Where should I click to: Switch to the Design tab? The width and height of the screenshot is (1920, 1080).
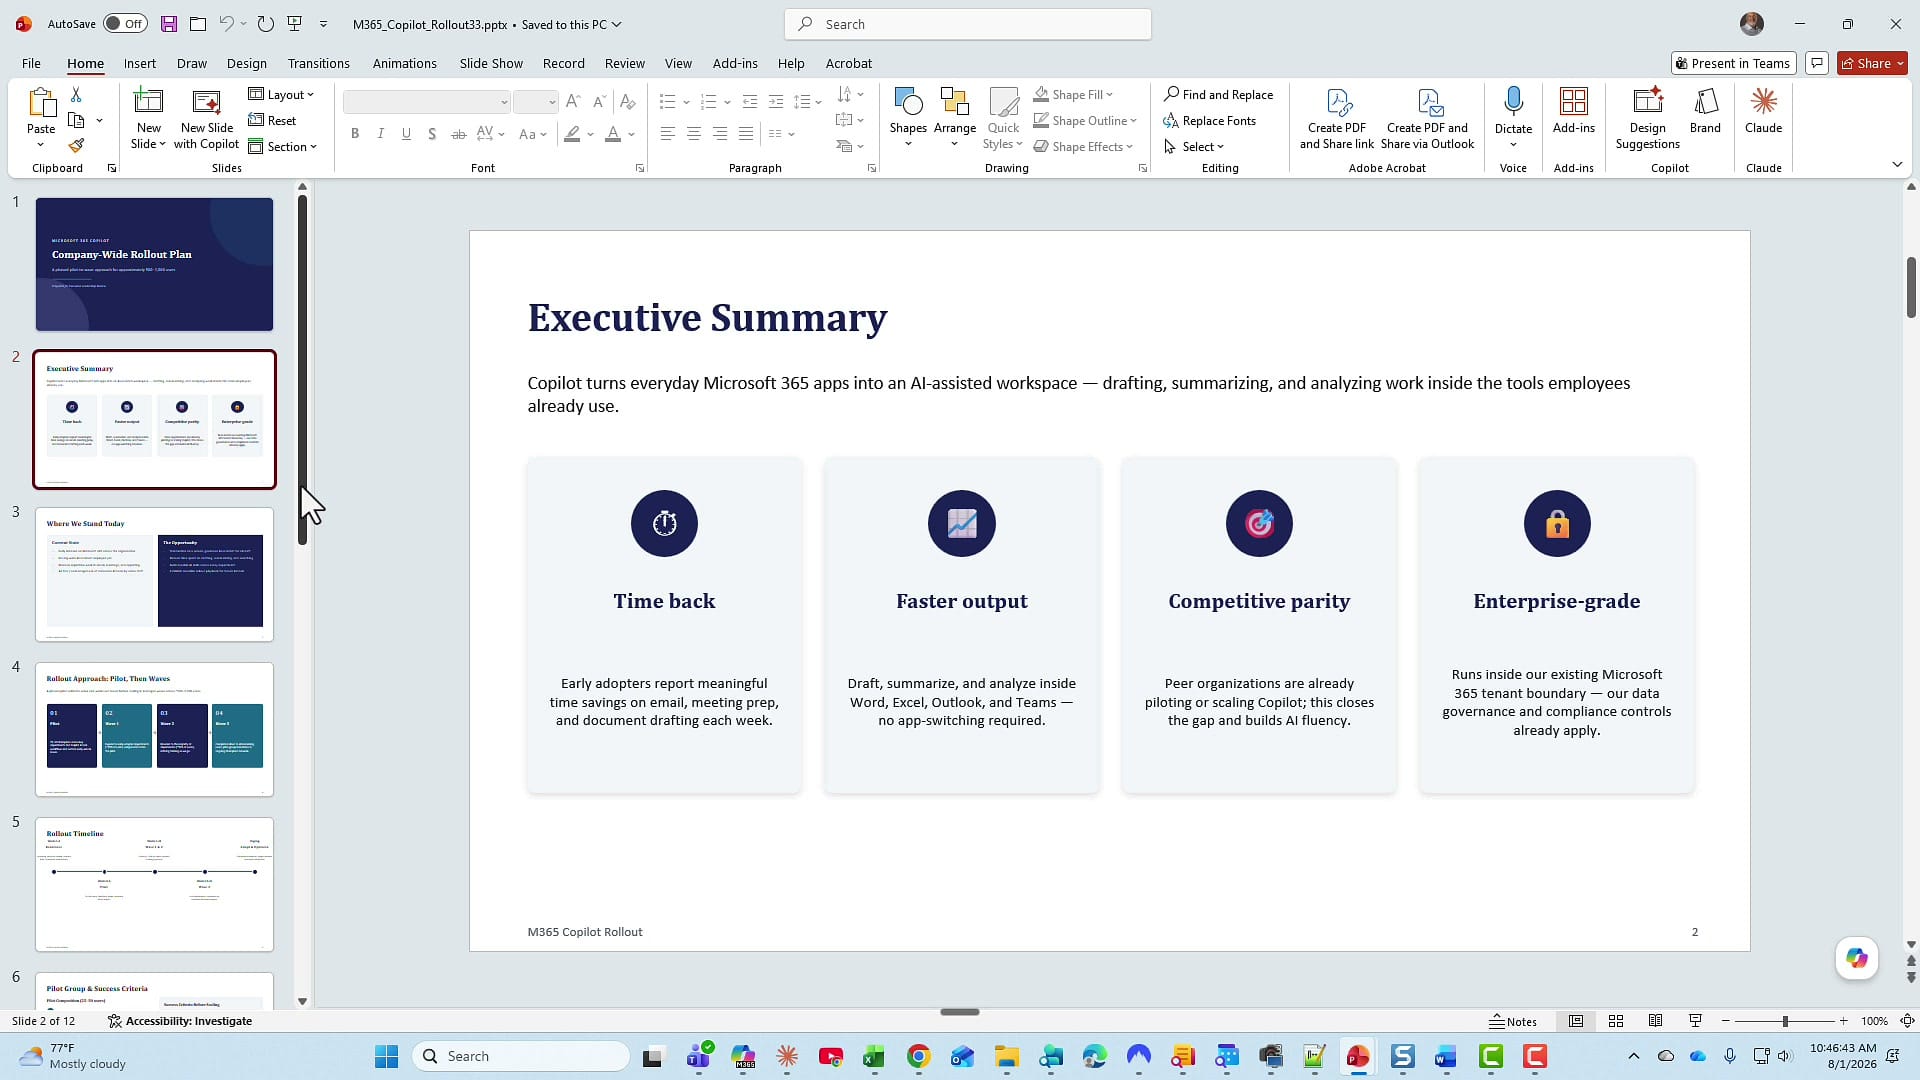(x=246, y=63)
